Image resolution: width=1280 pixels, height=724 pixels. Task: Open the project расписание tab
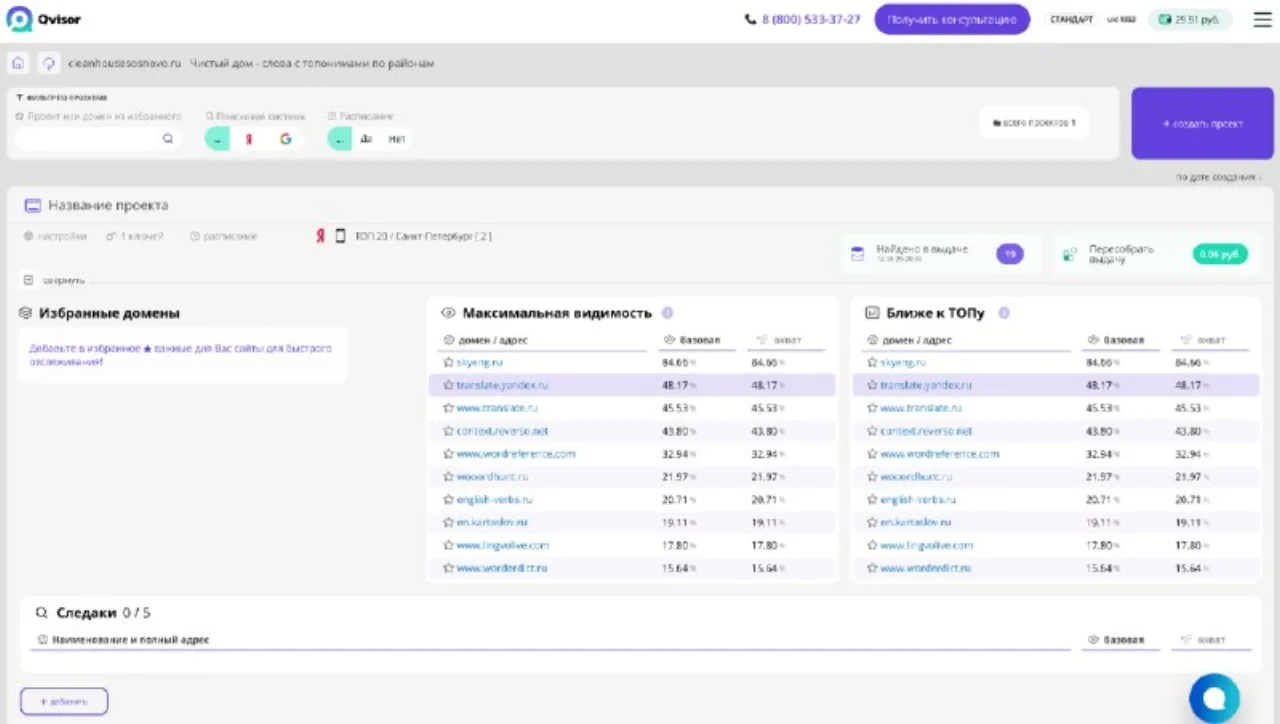click(223, 236)
